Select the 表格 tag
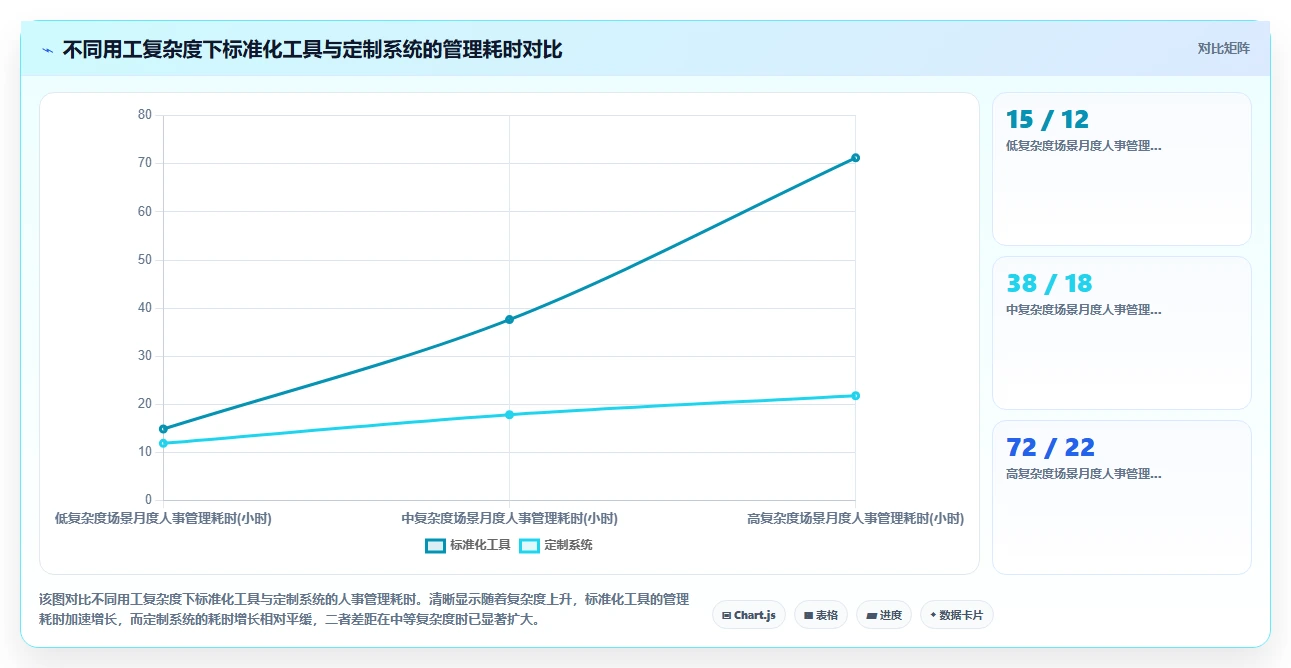 point(821,615)
